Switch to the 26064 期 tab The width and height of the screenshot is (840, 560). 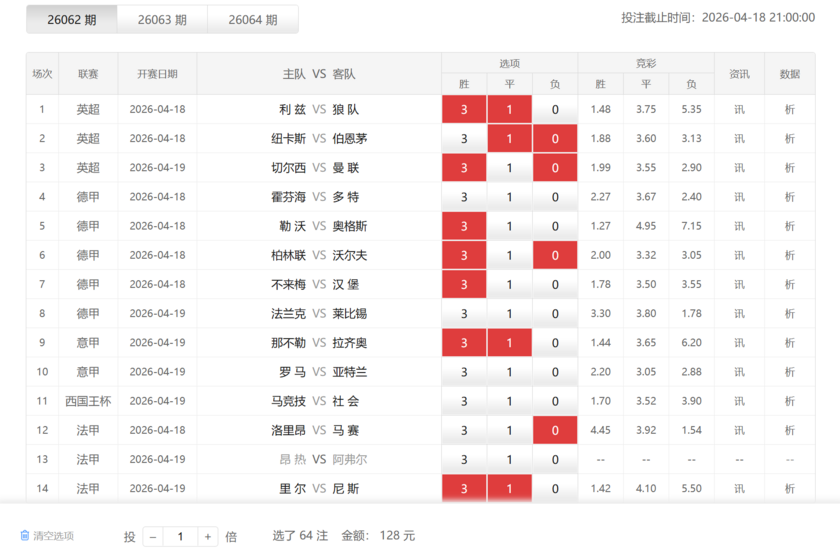tap(253, 19)
